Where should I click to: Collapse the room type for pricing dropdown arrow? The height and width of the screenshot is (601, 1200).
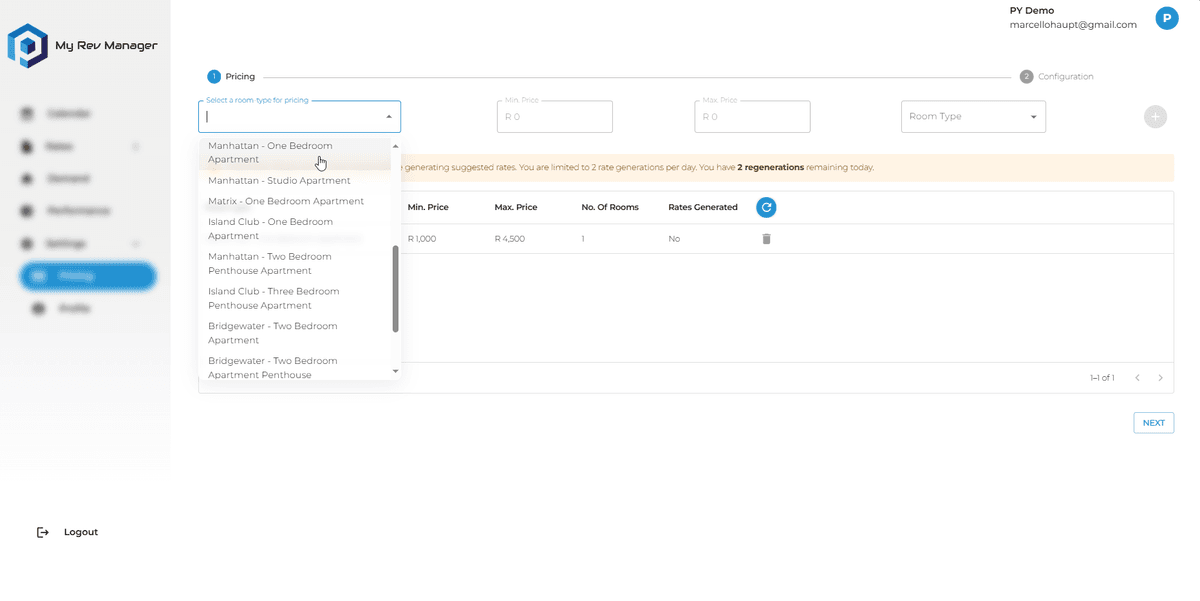[389, 117]
